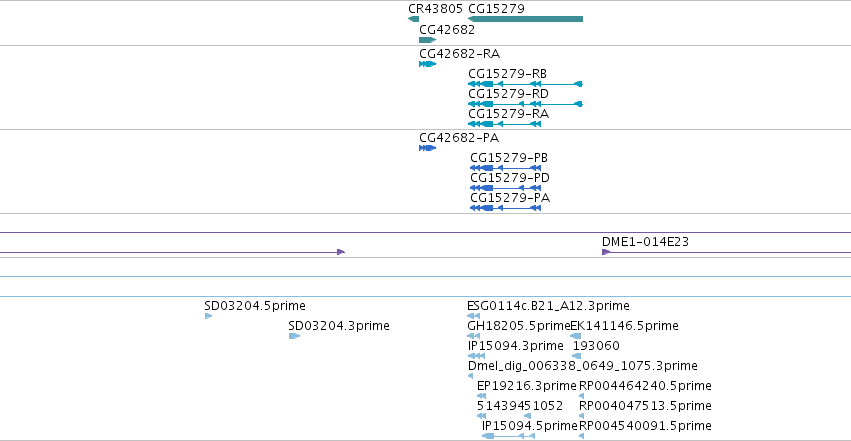Click the CG42682 gene label
This screenshot has width=851, height=441.
tap(447, 30)
